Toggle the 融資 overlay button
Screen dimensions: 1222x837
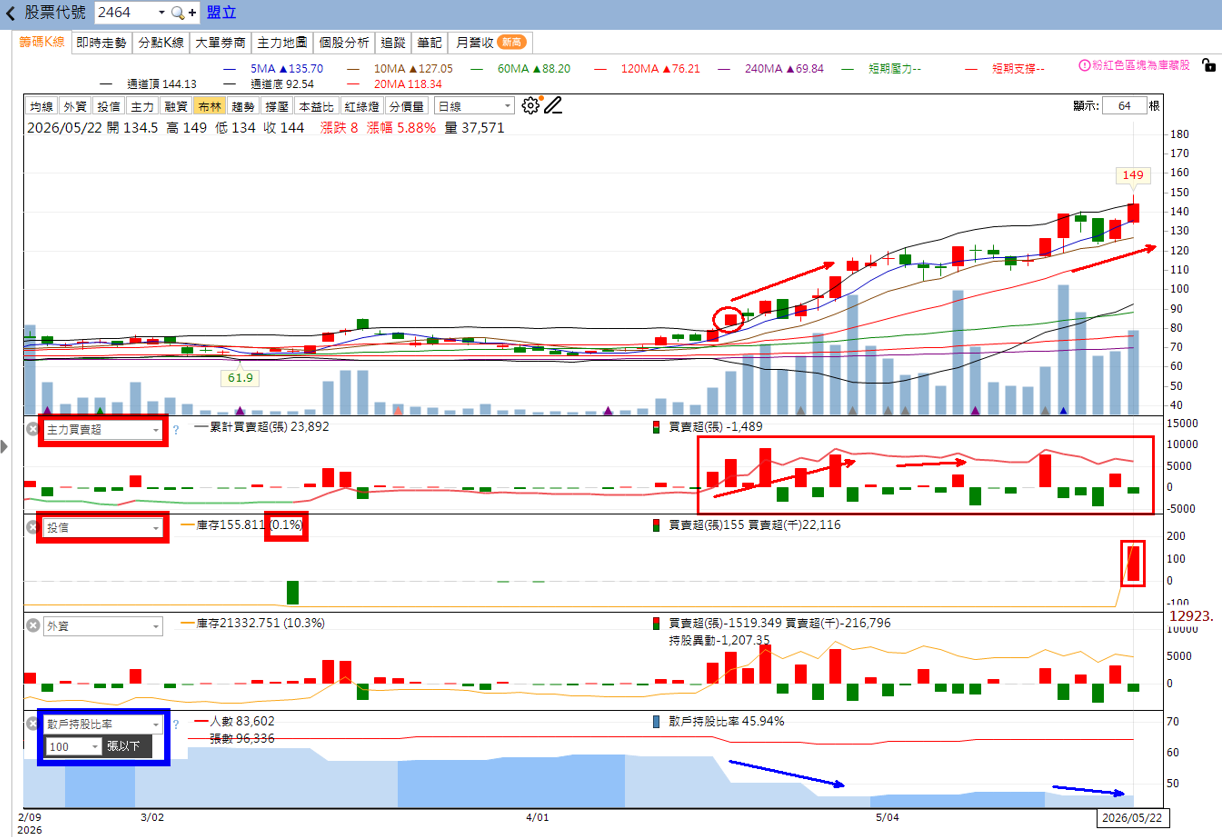coord(176,106)
